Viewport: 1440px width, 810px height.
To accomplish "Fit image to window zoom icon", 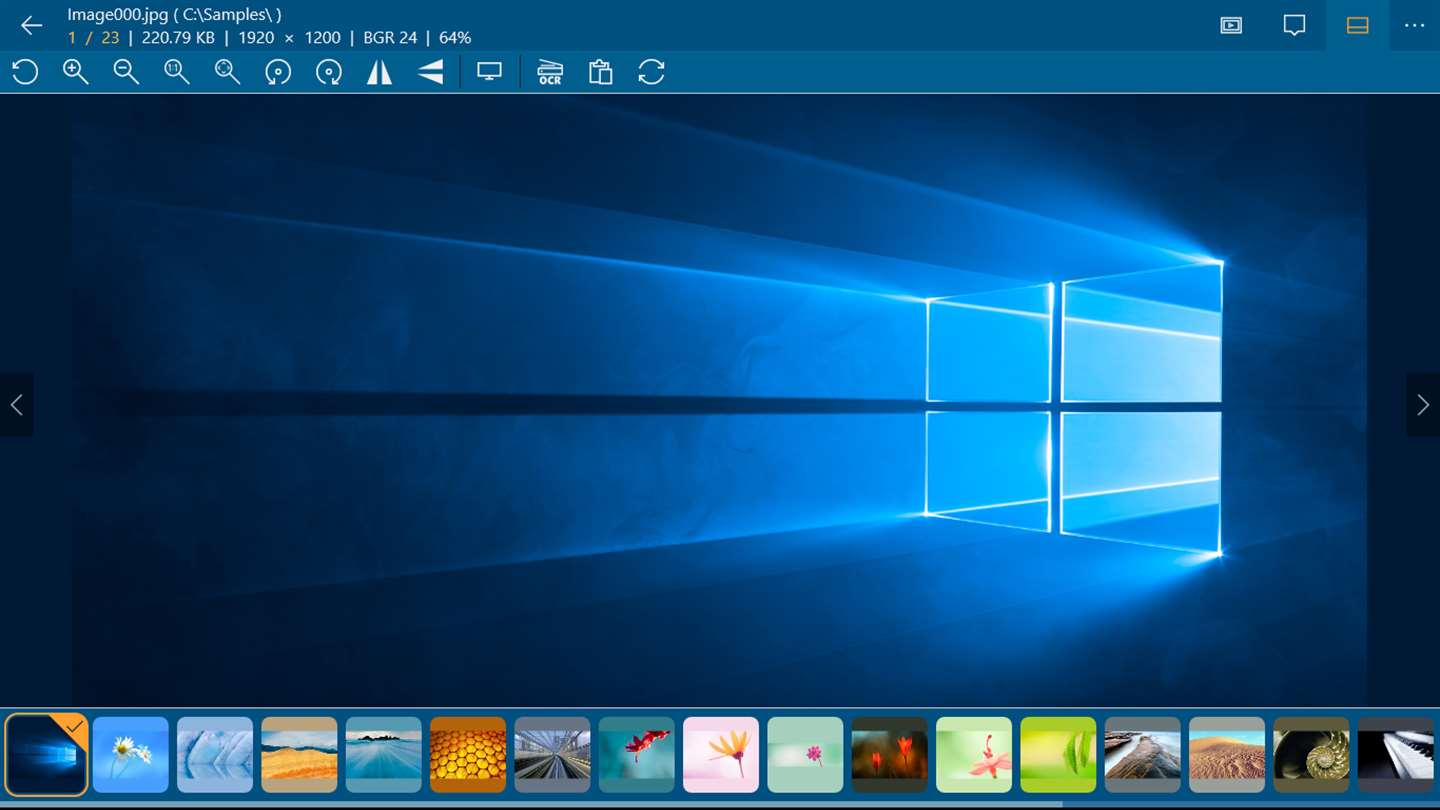I will point(228,72).
